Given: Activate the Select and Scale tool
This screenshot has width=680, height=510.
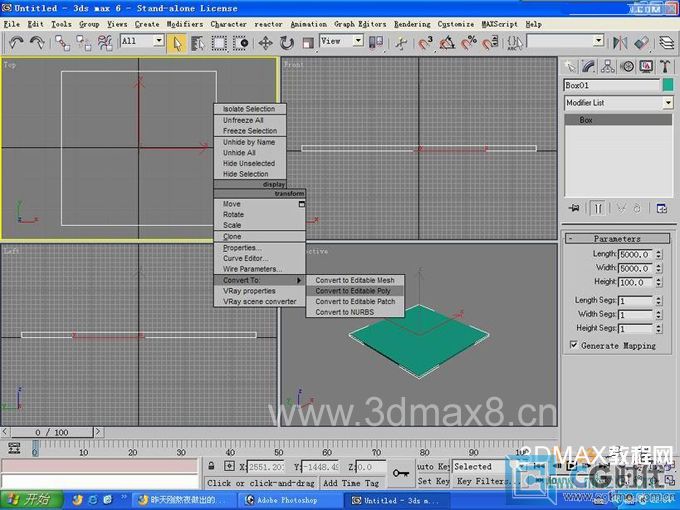Looking at the screenshot, I should point(308,42).
